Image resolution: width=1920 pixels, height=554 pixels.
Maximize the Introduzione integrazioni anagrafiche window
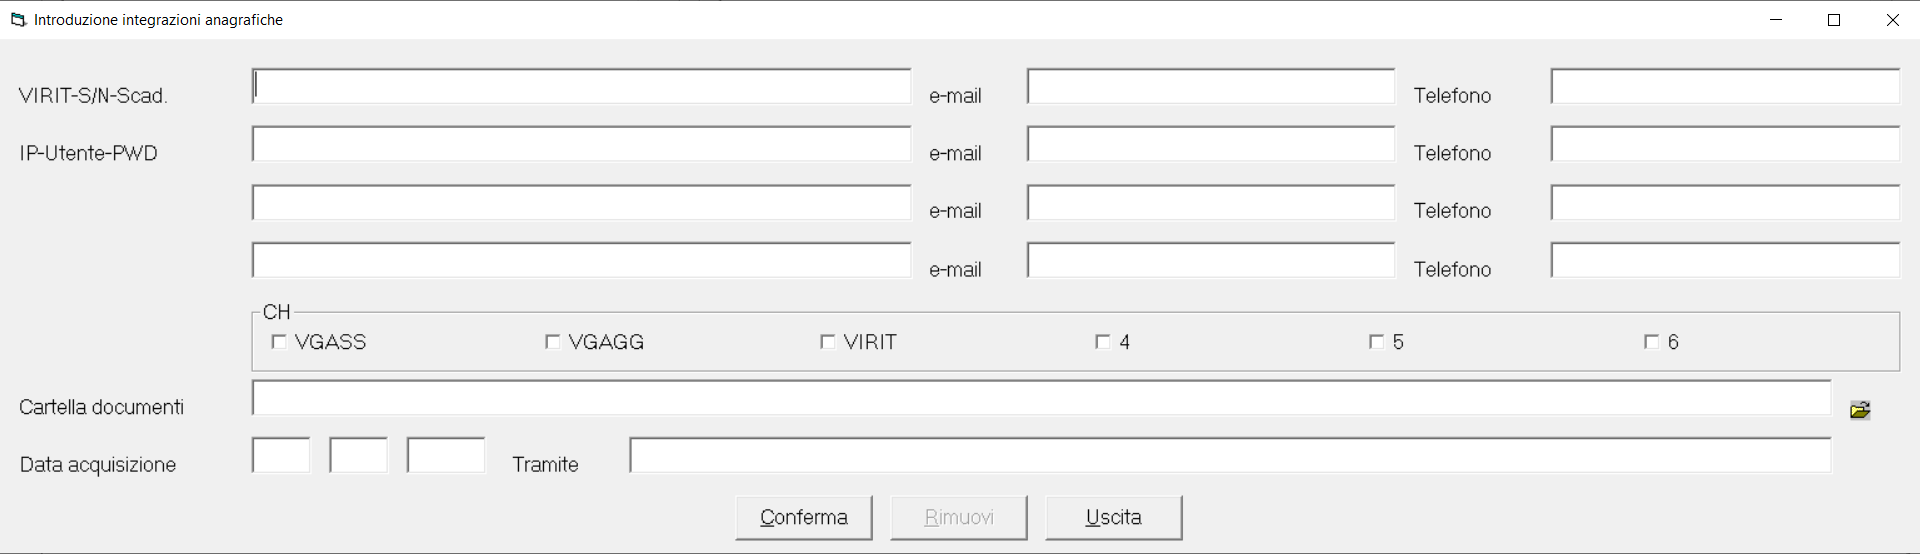[1834, 20]
